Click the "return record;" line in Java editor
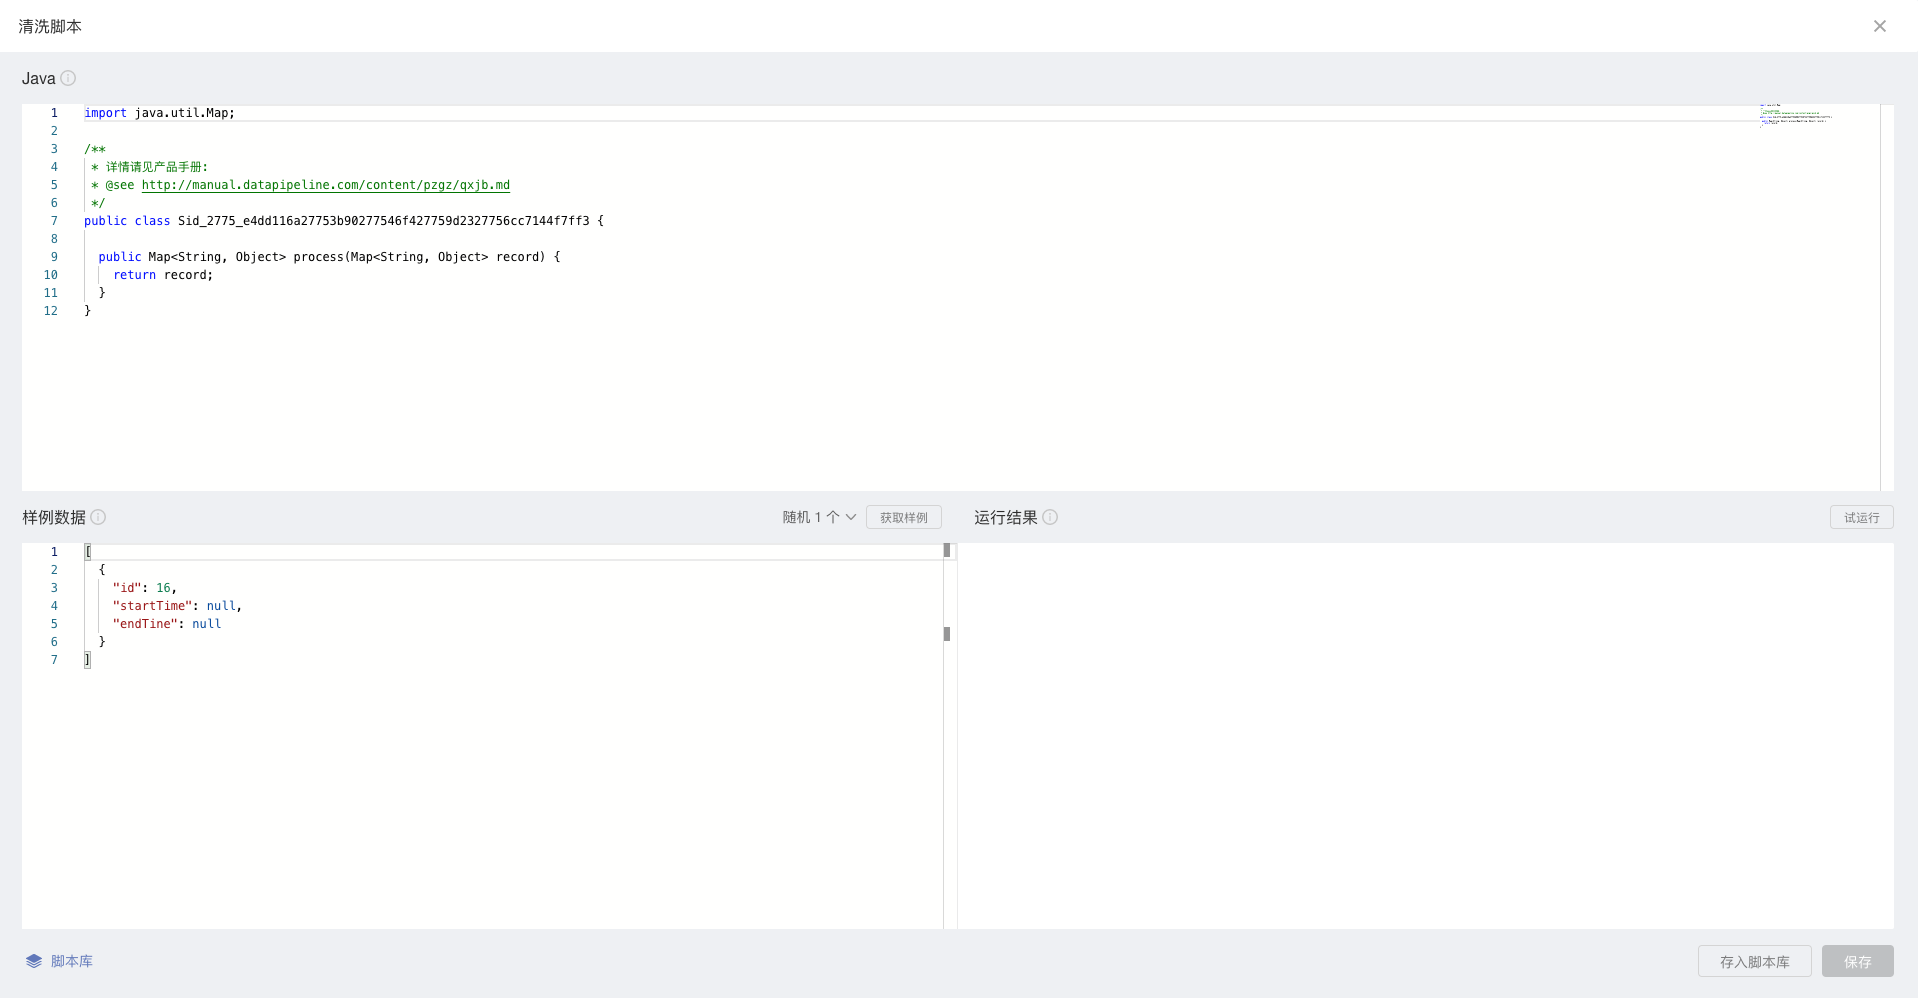Screen dimensions: 1918x998 pyautogui.click(x=163, y=275)
